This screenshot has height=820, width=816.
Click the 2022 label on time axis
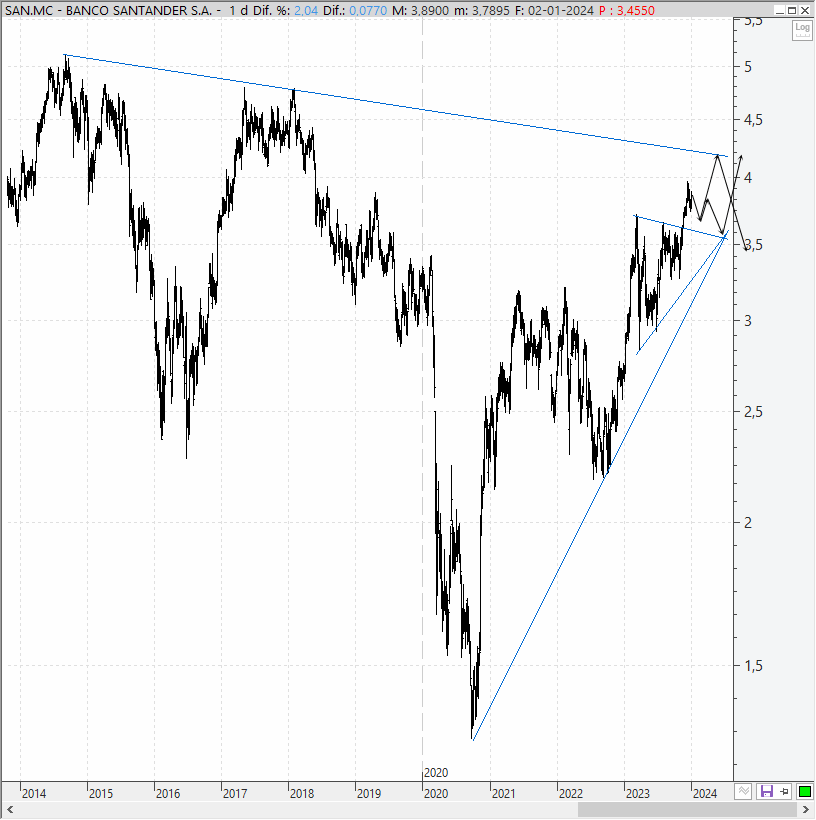point(570,794)
